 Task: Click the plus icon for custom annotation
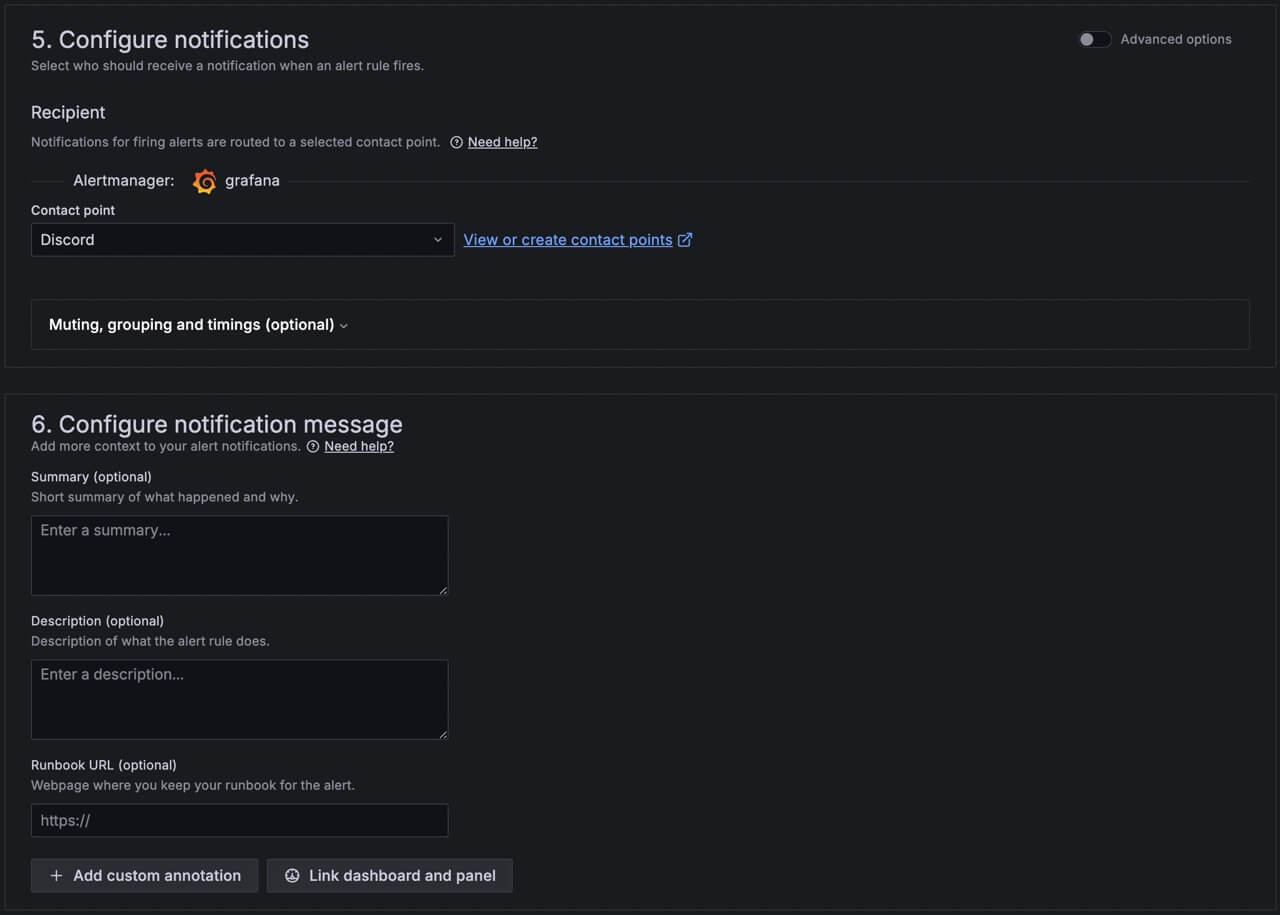tap(56, 876)
